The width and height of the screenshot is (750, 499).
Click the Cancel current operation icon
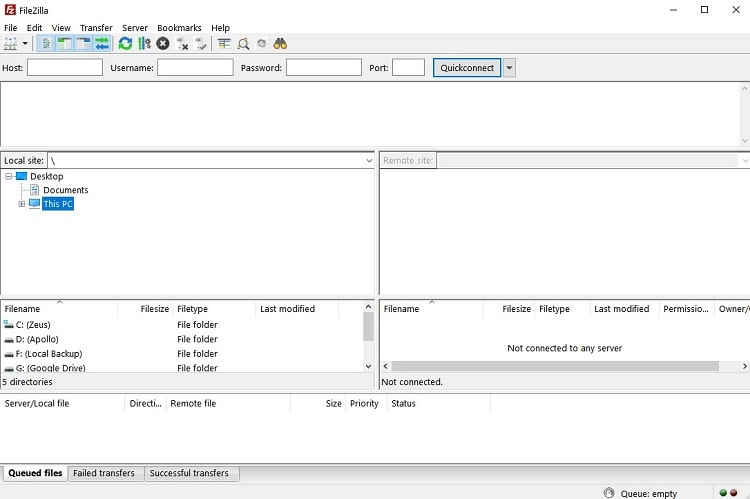163,44
